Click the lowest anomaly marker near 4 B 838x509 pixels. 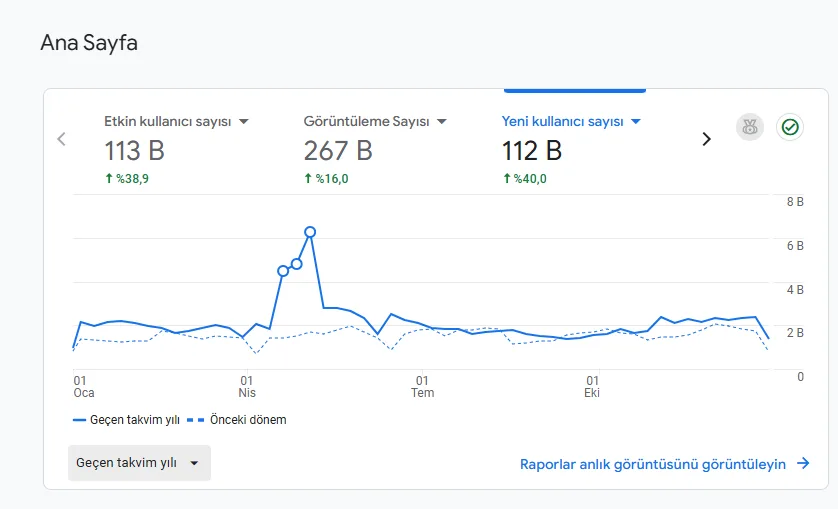coord(283,271)
